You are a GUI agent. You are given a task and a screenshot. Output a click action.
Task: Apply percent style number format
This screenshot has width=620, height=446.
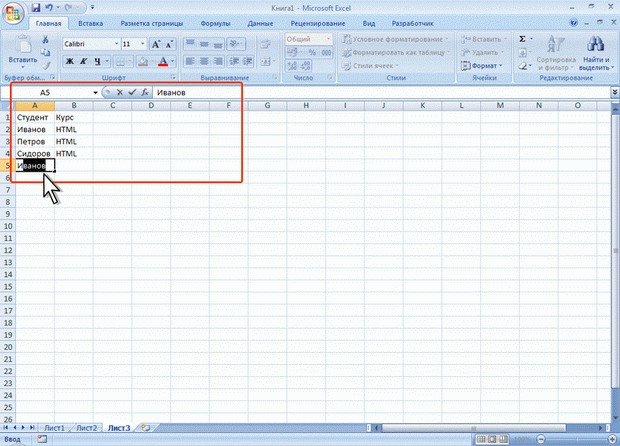(312, 53)
